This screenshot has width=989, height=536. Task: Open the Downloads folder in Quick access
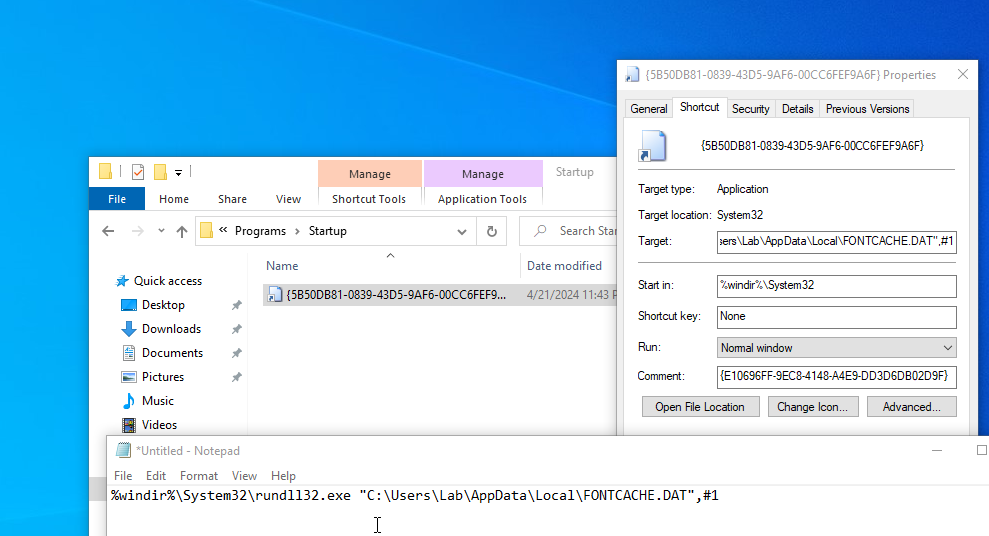[171, 329]
